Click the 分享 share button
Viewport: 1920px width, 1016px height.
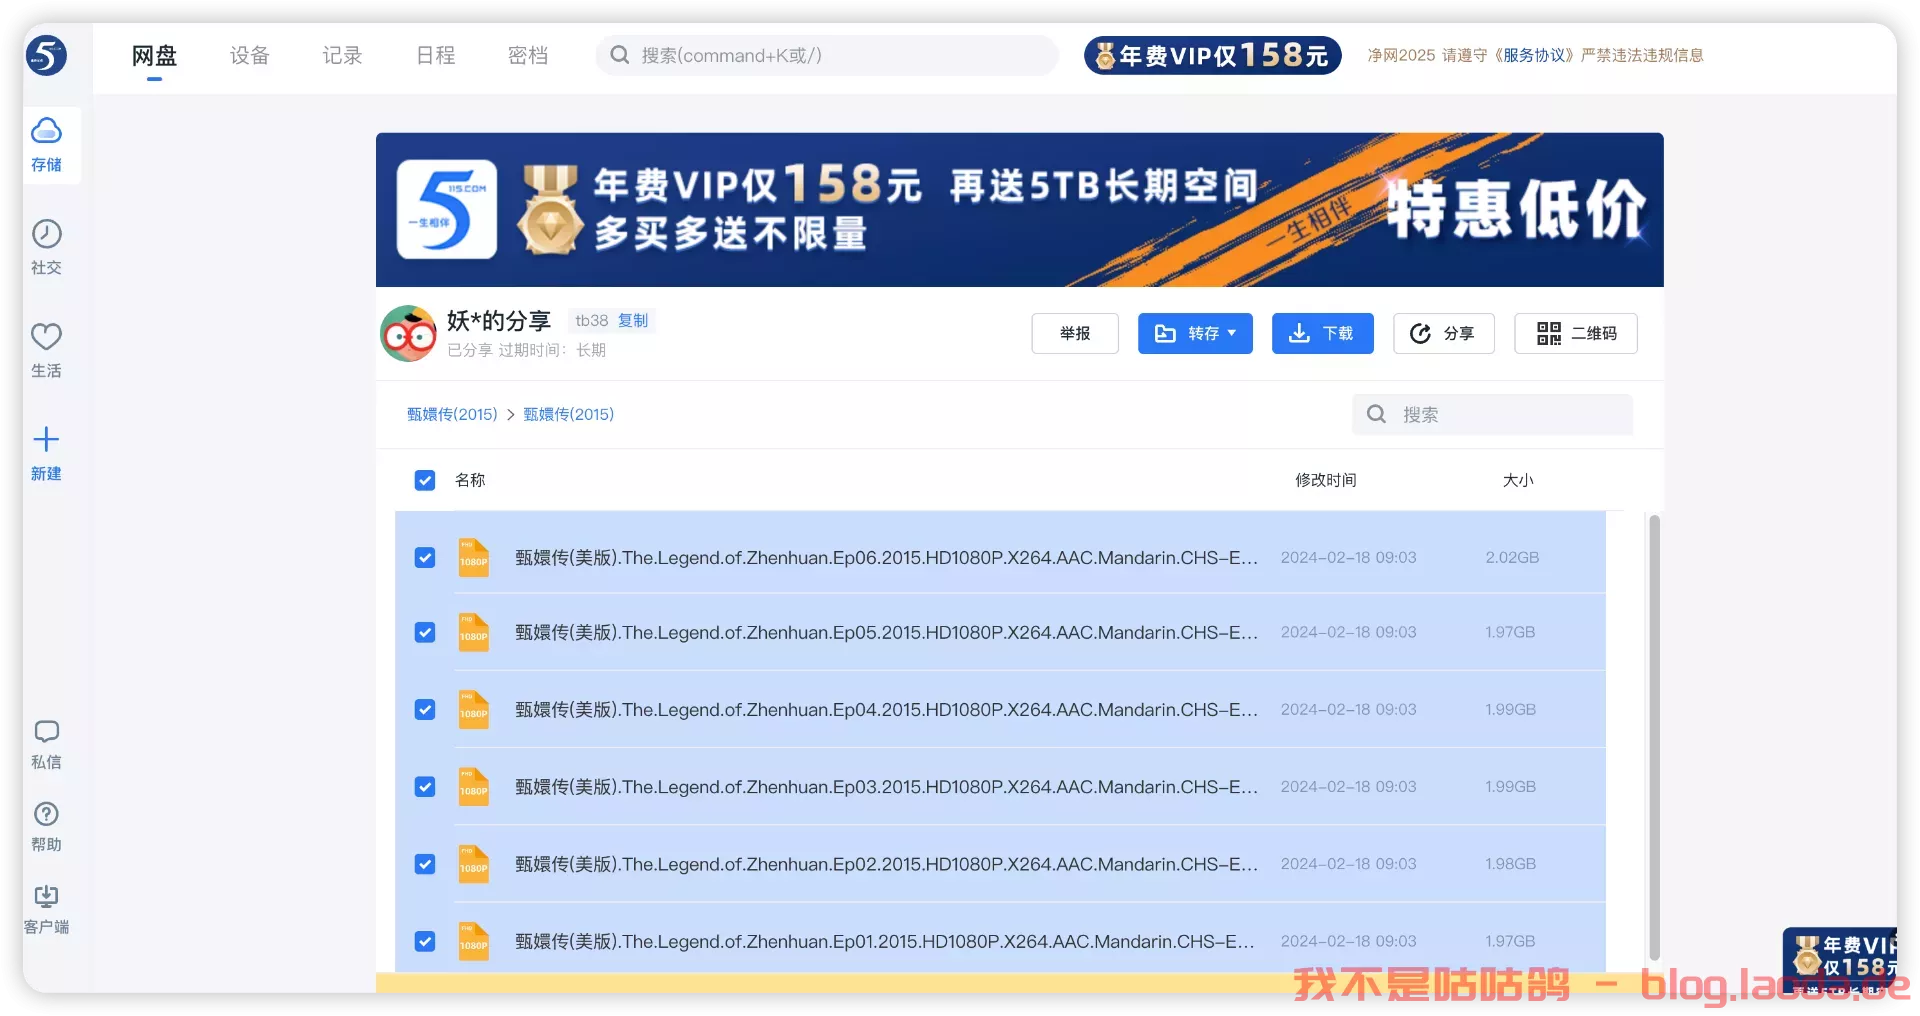[x=1444, y=333]
